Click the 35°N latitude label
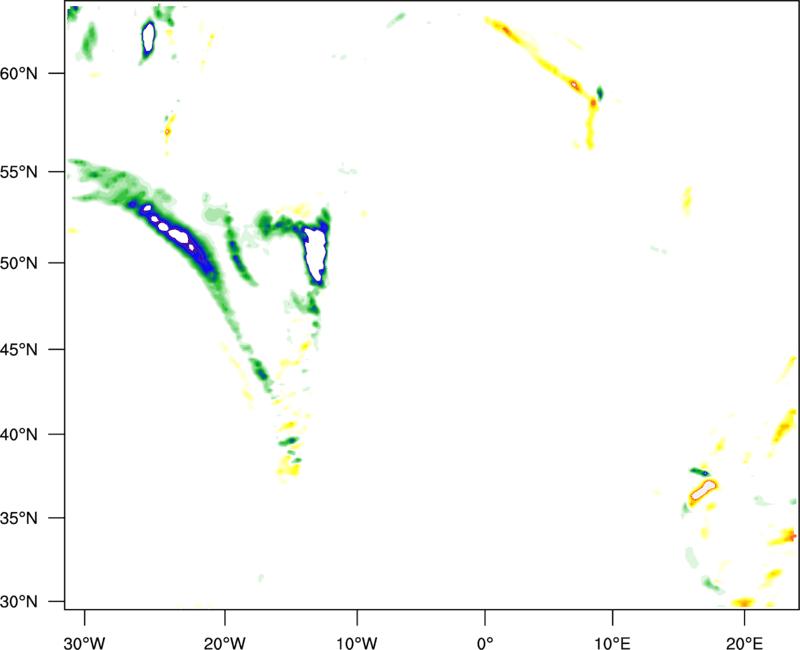This screenshot has width=800, height=650. pos(19,518)
